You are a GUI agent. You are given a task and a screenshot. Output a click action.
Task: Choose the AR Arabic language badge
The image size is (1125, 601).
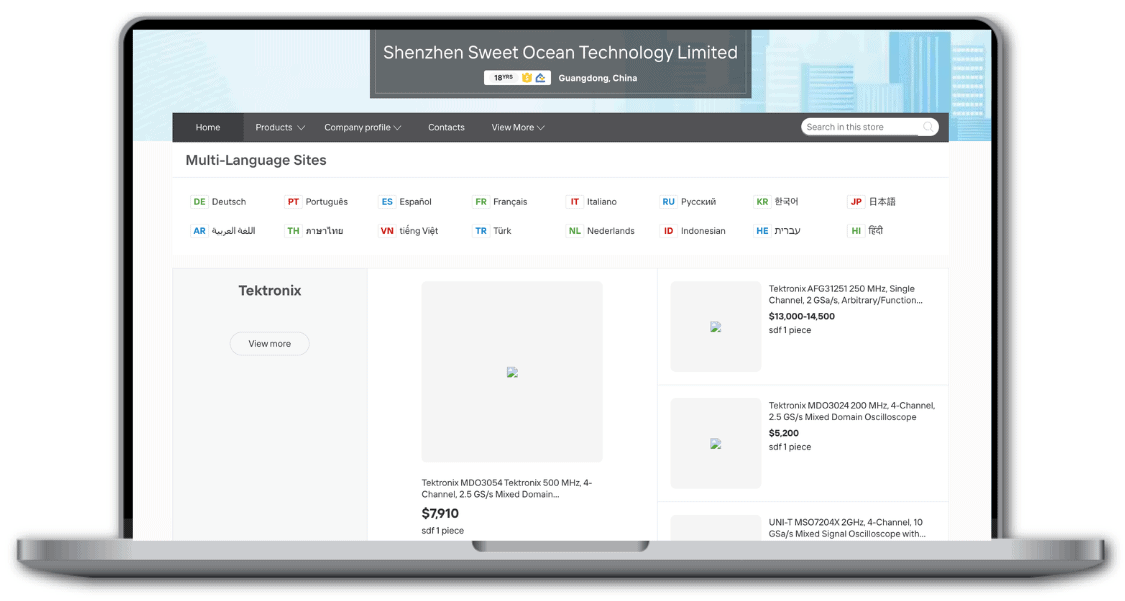[x=199, y=231]
